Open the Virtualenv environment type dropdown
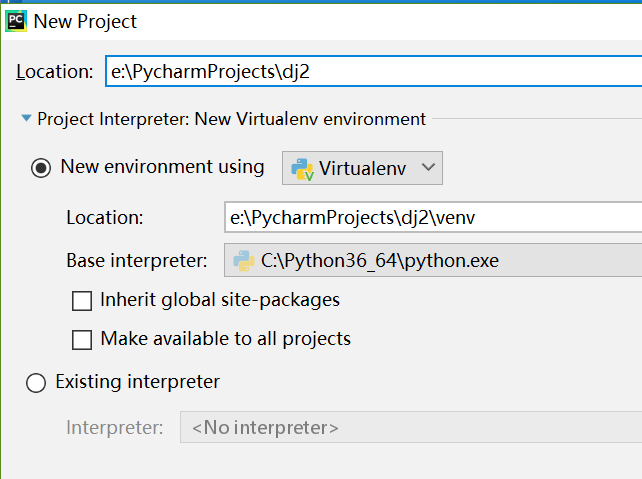 [x=362, y=168]
